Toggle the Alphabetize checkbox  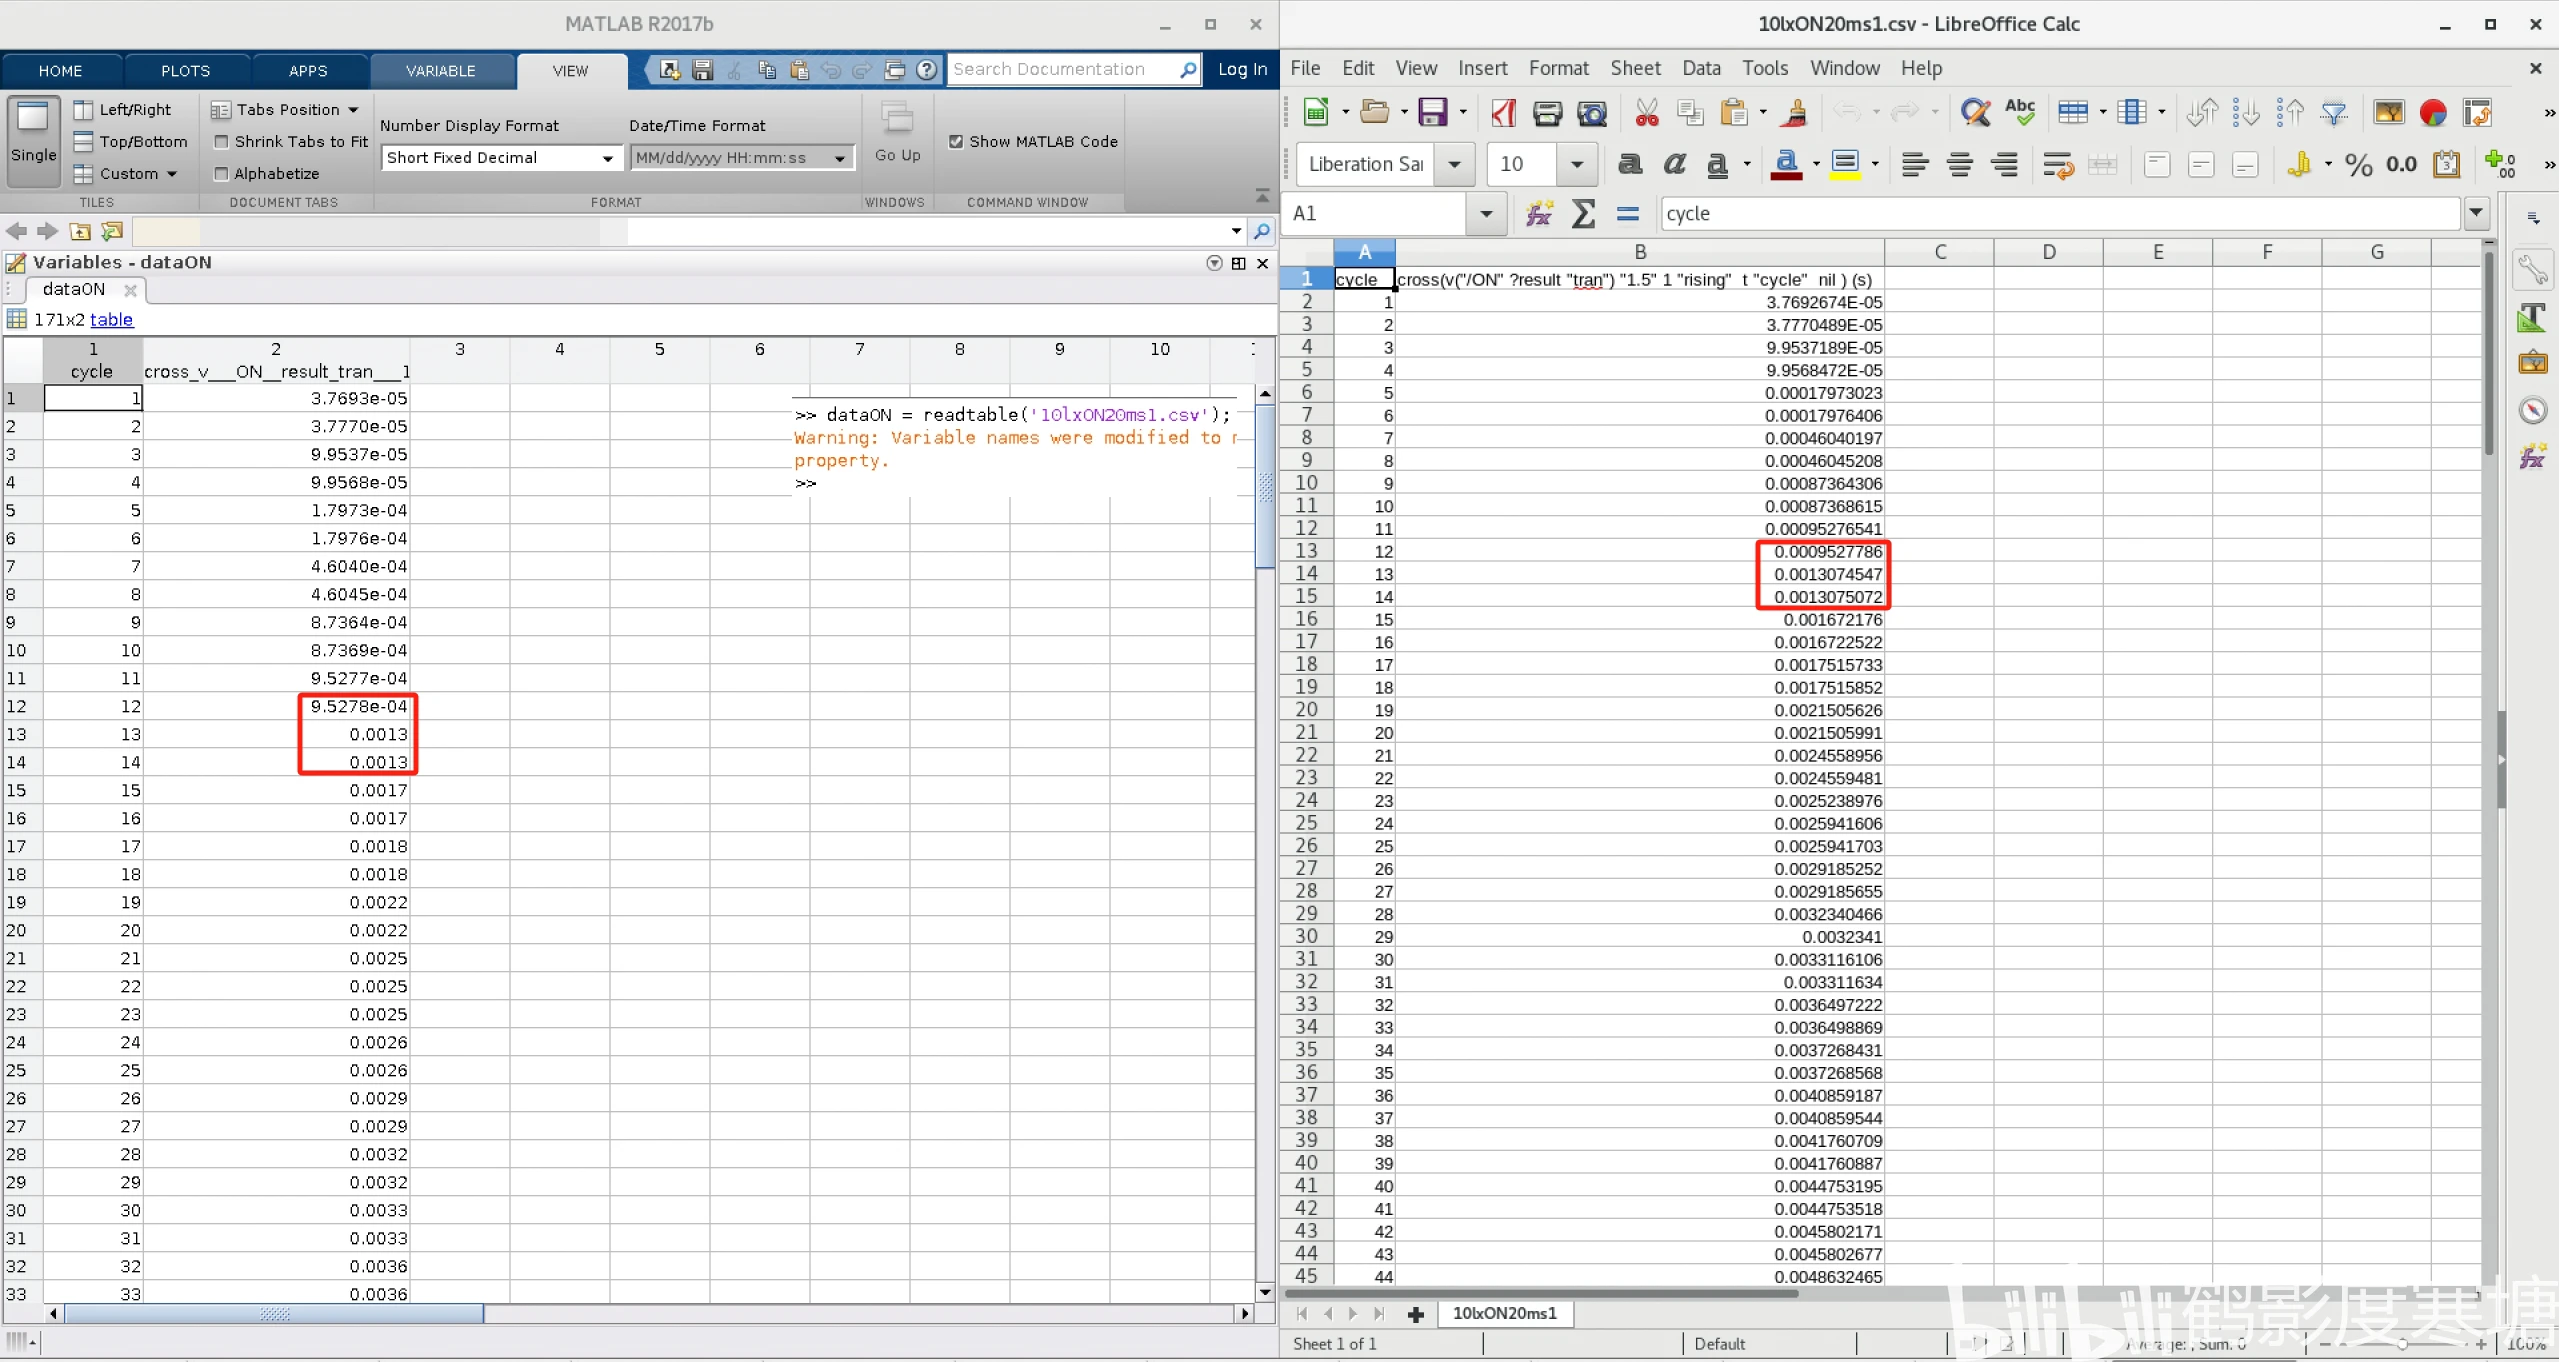tap(222, 174)
